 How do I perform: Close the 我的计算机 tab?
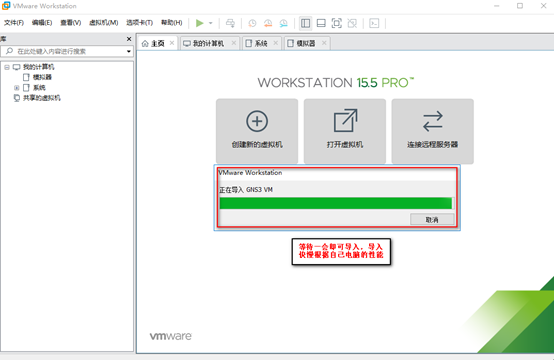pyautogui.click(x=234, y=43)
